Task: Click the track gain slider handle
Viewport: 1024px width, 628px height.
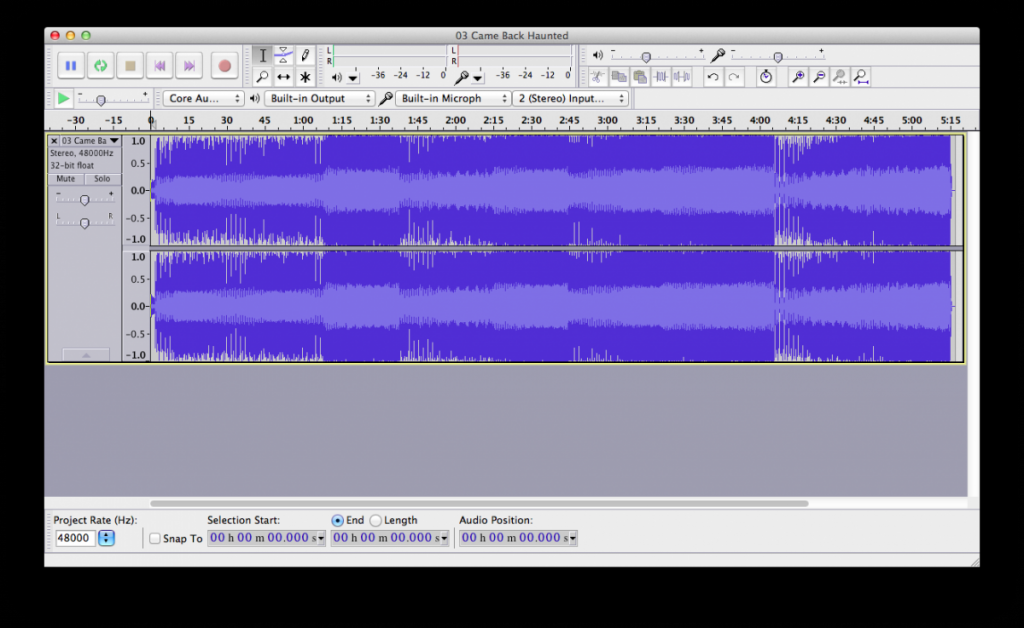Action: click(84, 200)
